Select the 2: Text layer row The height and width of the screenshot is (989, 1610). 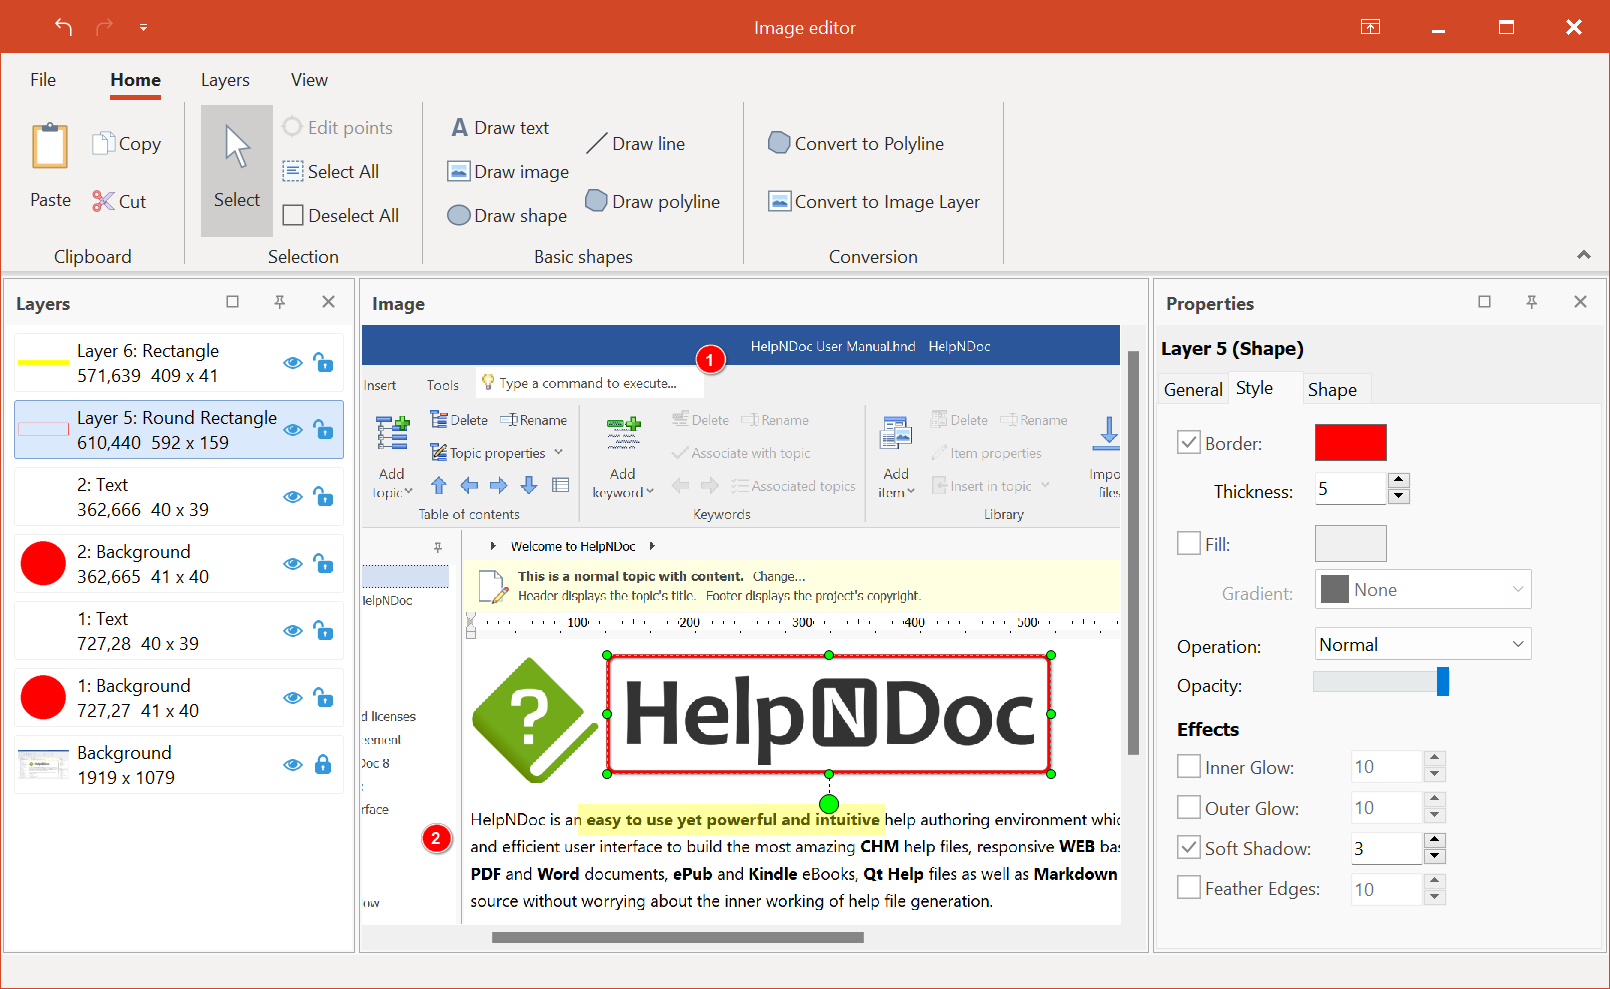pyautogui.click(x=179, y=496)
